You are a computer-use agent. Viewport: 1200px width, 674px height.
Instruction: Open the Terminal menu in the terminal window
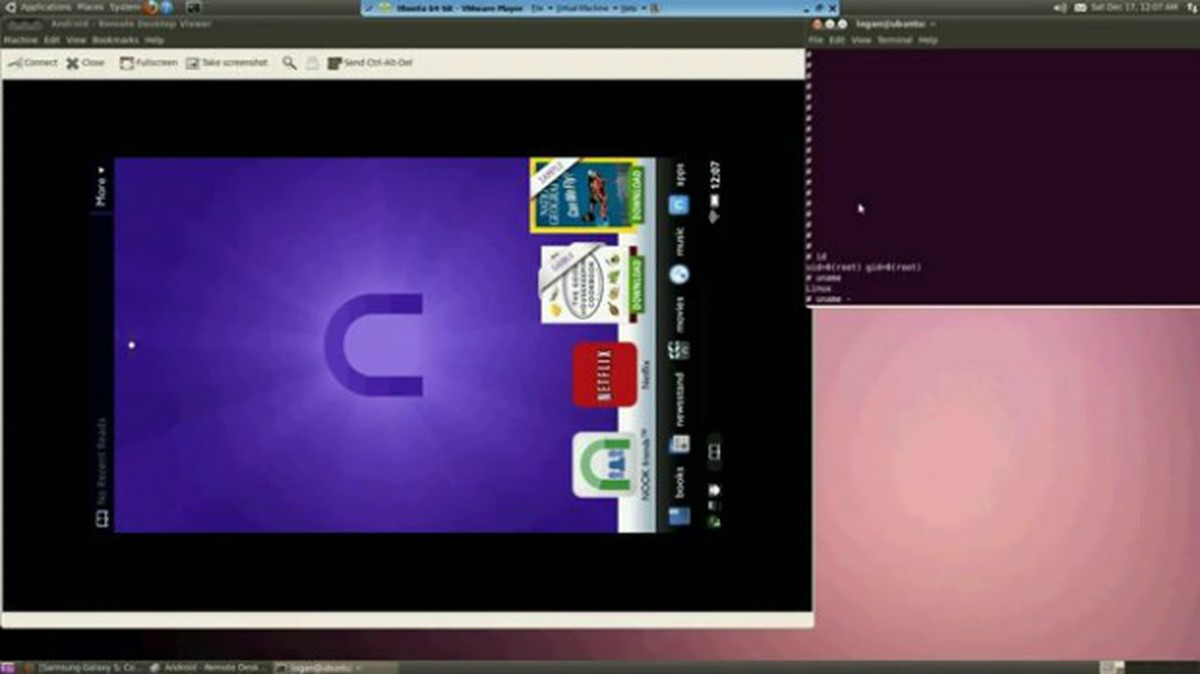[893, 39]
